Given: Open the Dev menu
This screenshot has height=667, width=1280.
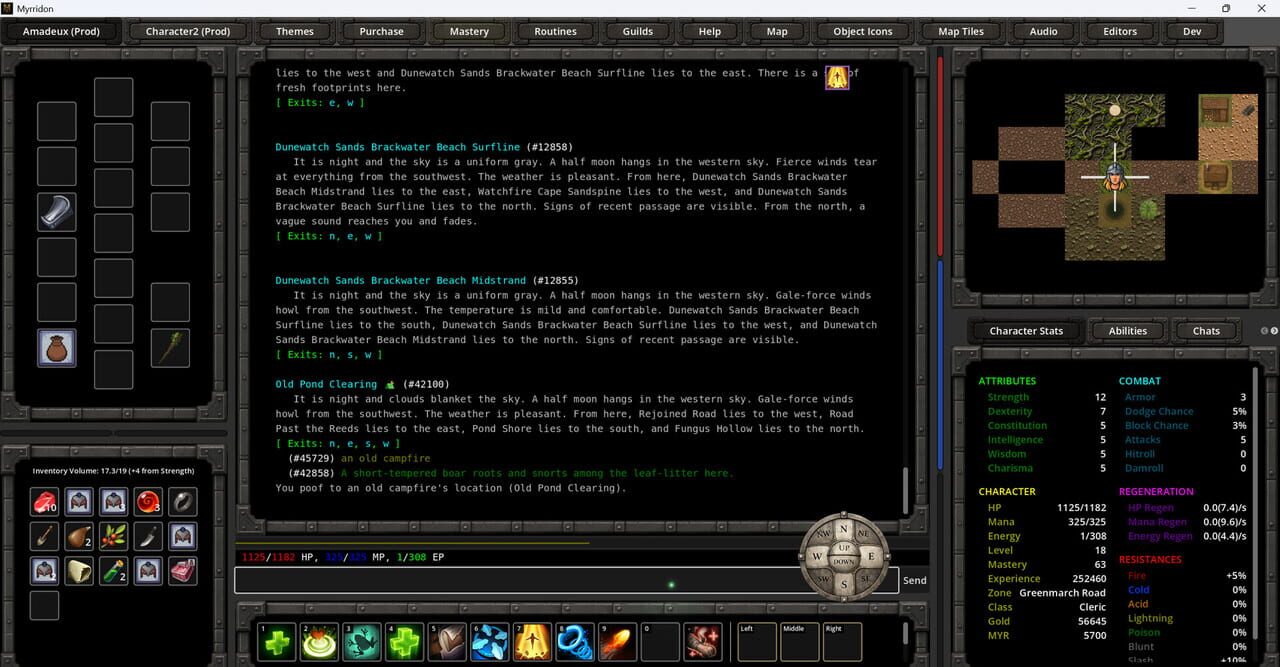Looking at the screenshot, I should pos(1192,31).
